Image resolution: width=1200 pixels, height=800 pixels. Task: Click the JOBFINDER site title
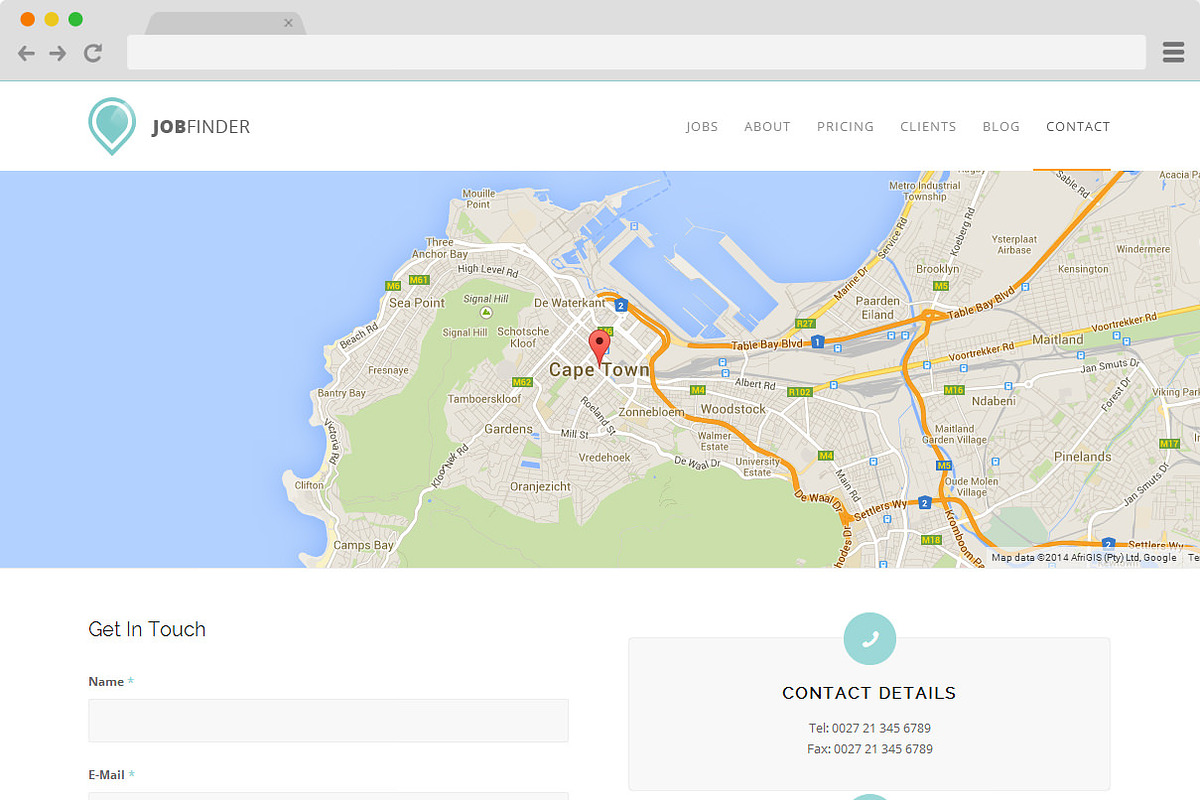[201, 127]
